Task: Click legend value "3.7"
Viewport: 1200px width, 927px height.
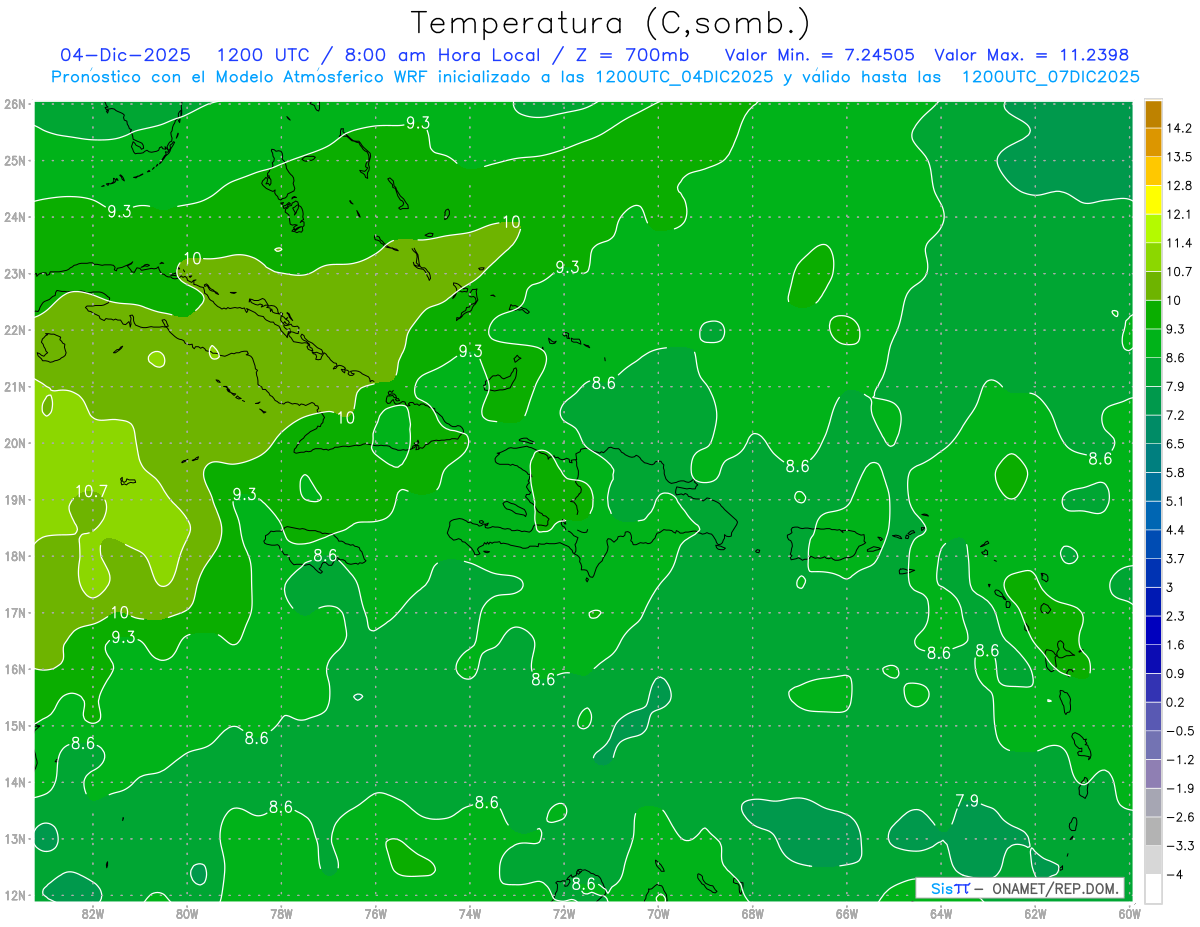Action: (1176, 558)
